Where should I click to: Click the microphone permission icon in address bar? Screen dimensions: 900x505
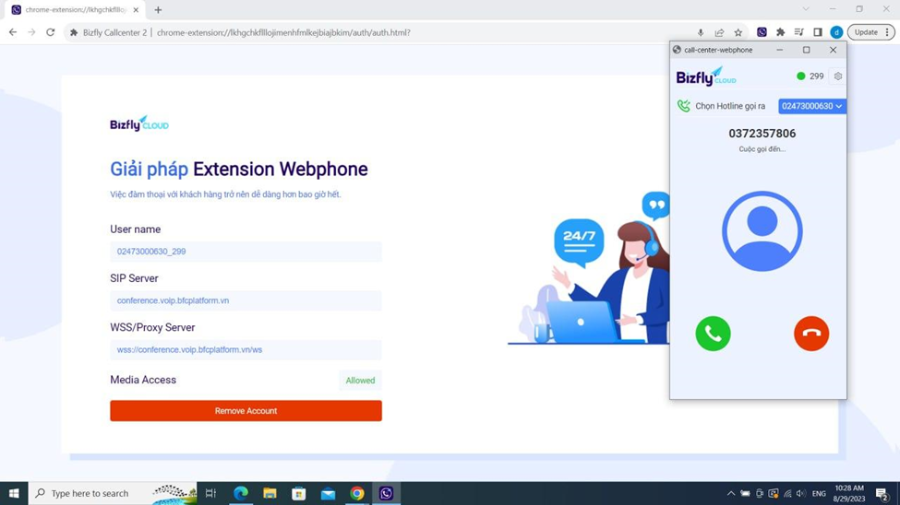pos(700,33)
